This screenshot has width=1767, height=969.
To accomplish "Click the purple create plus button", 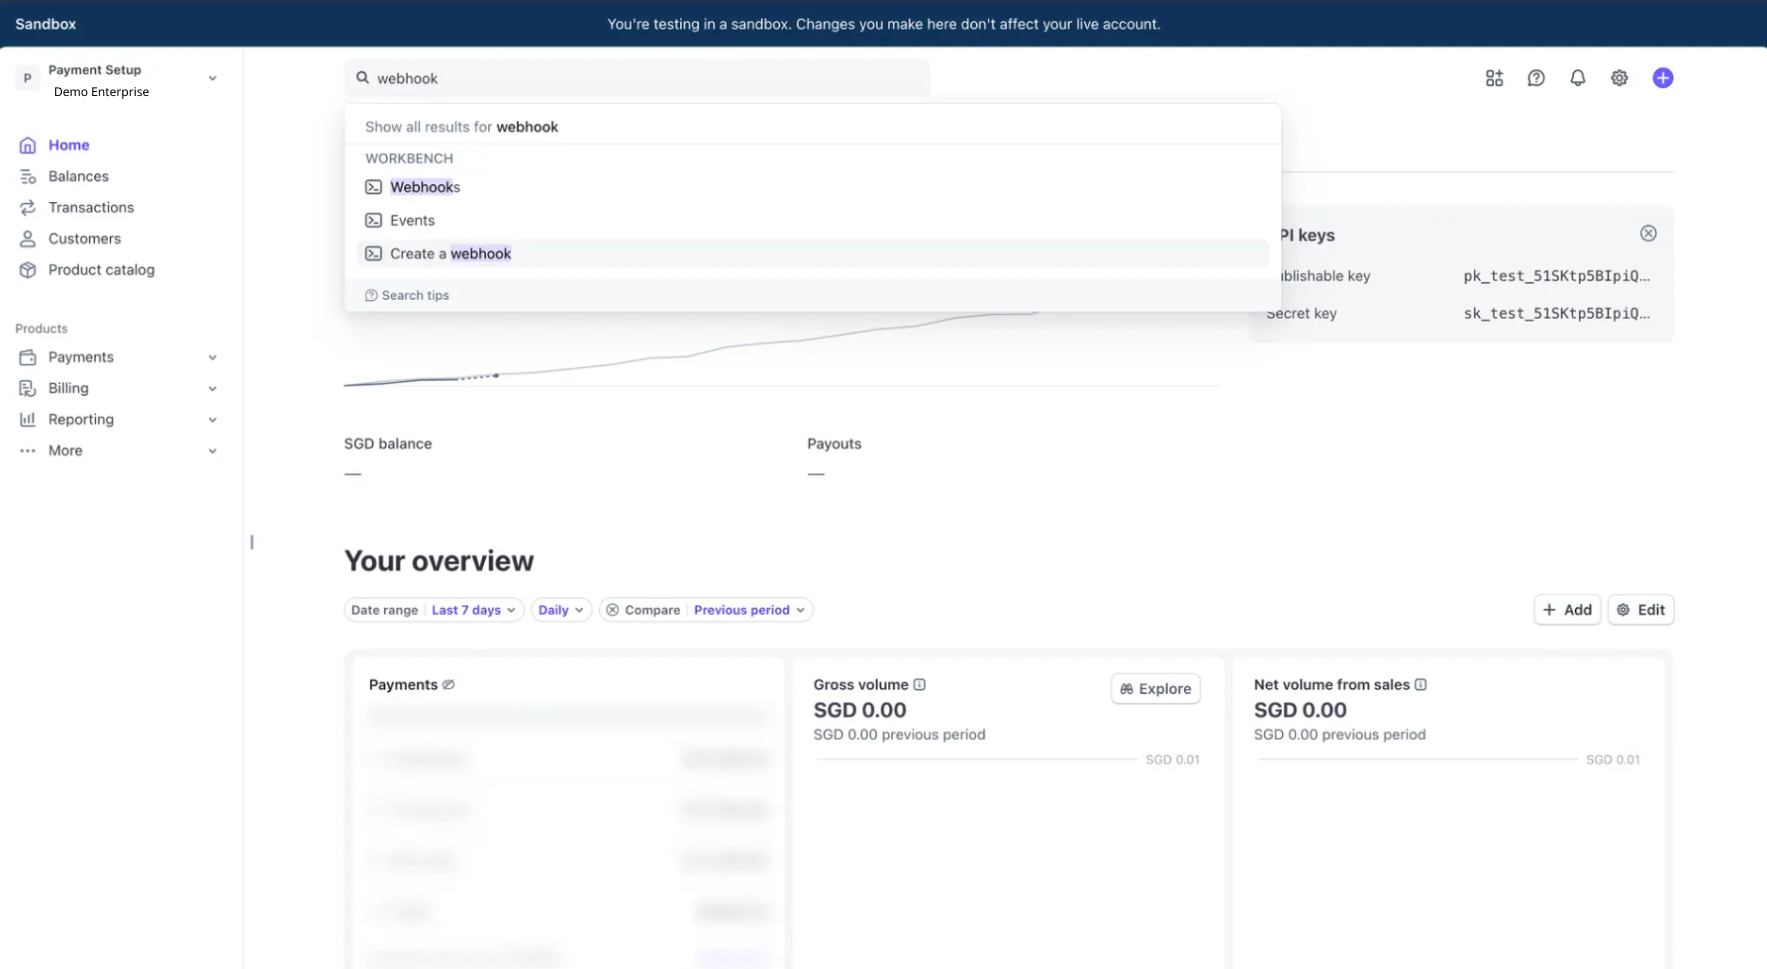I will (x=1663, y=77).
